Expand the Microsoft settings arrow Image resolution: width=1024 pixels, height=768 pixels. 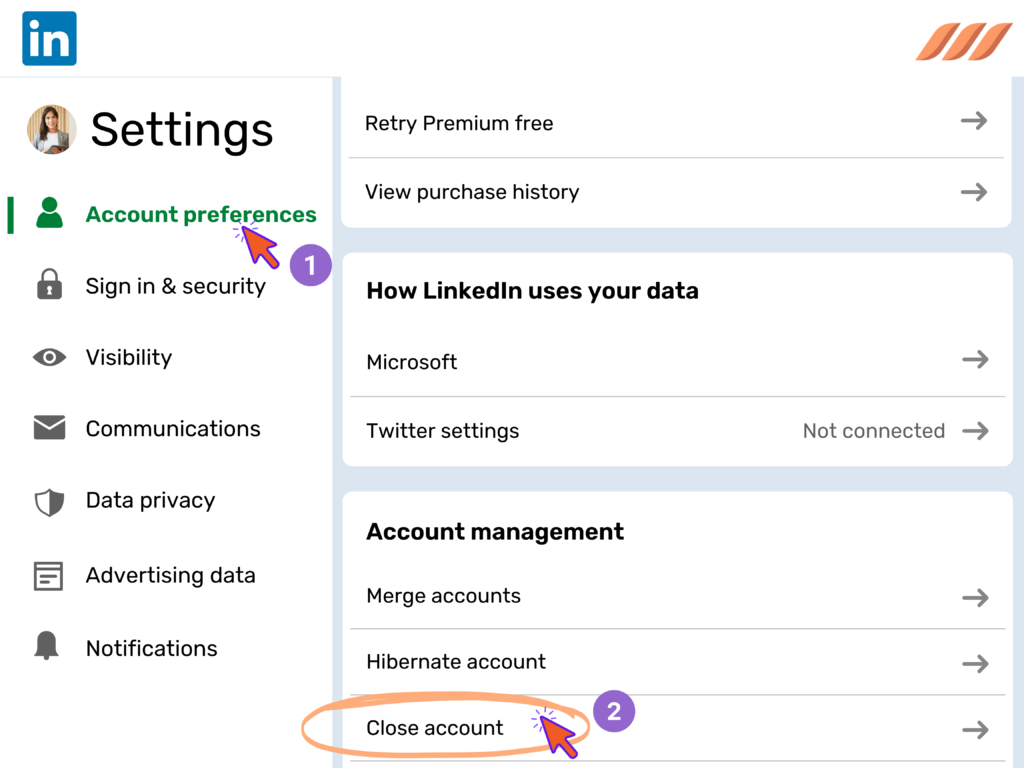[973, 361]
